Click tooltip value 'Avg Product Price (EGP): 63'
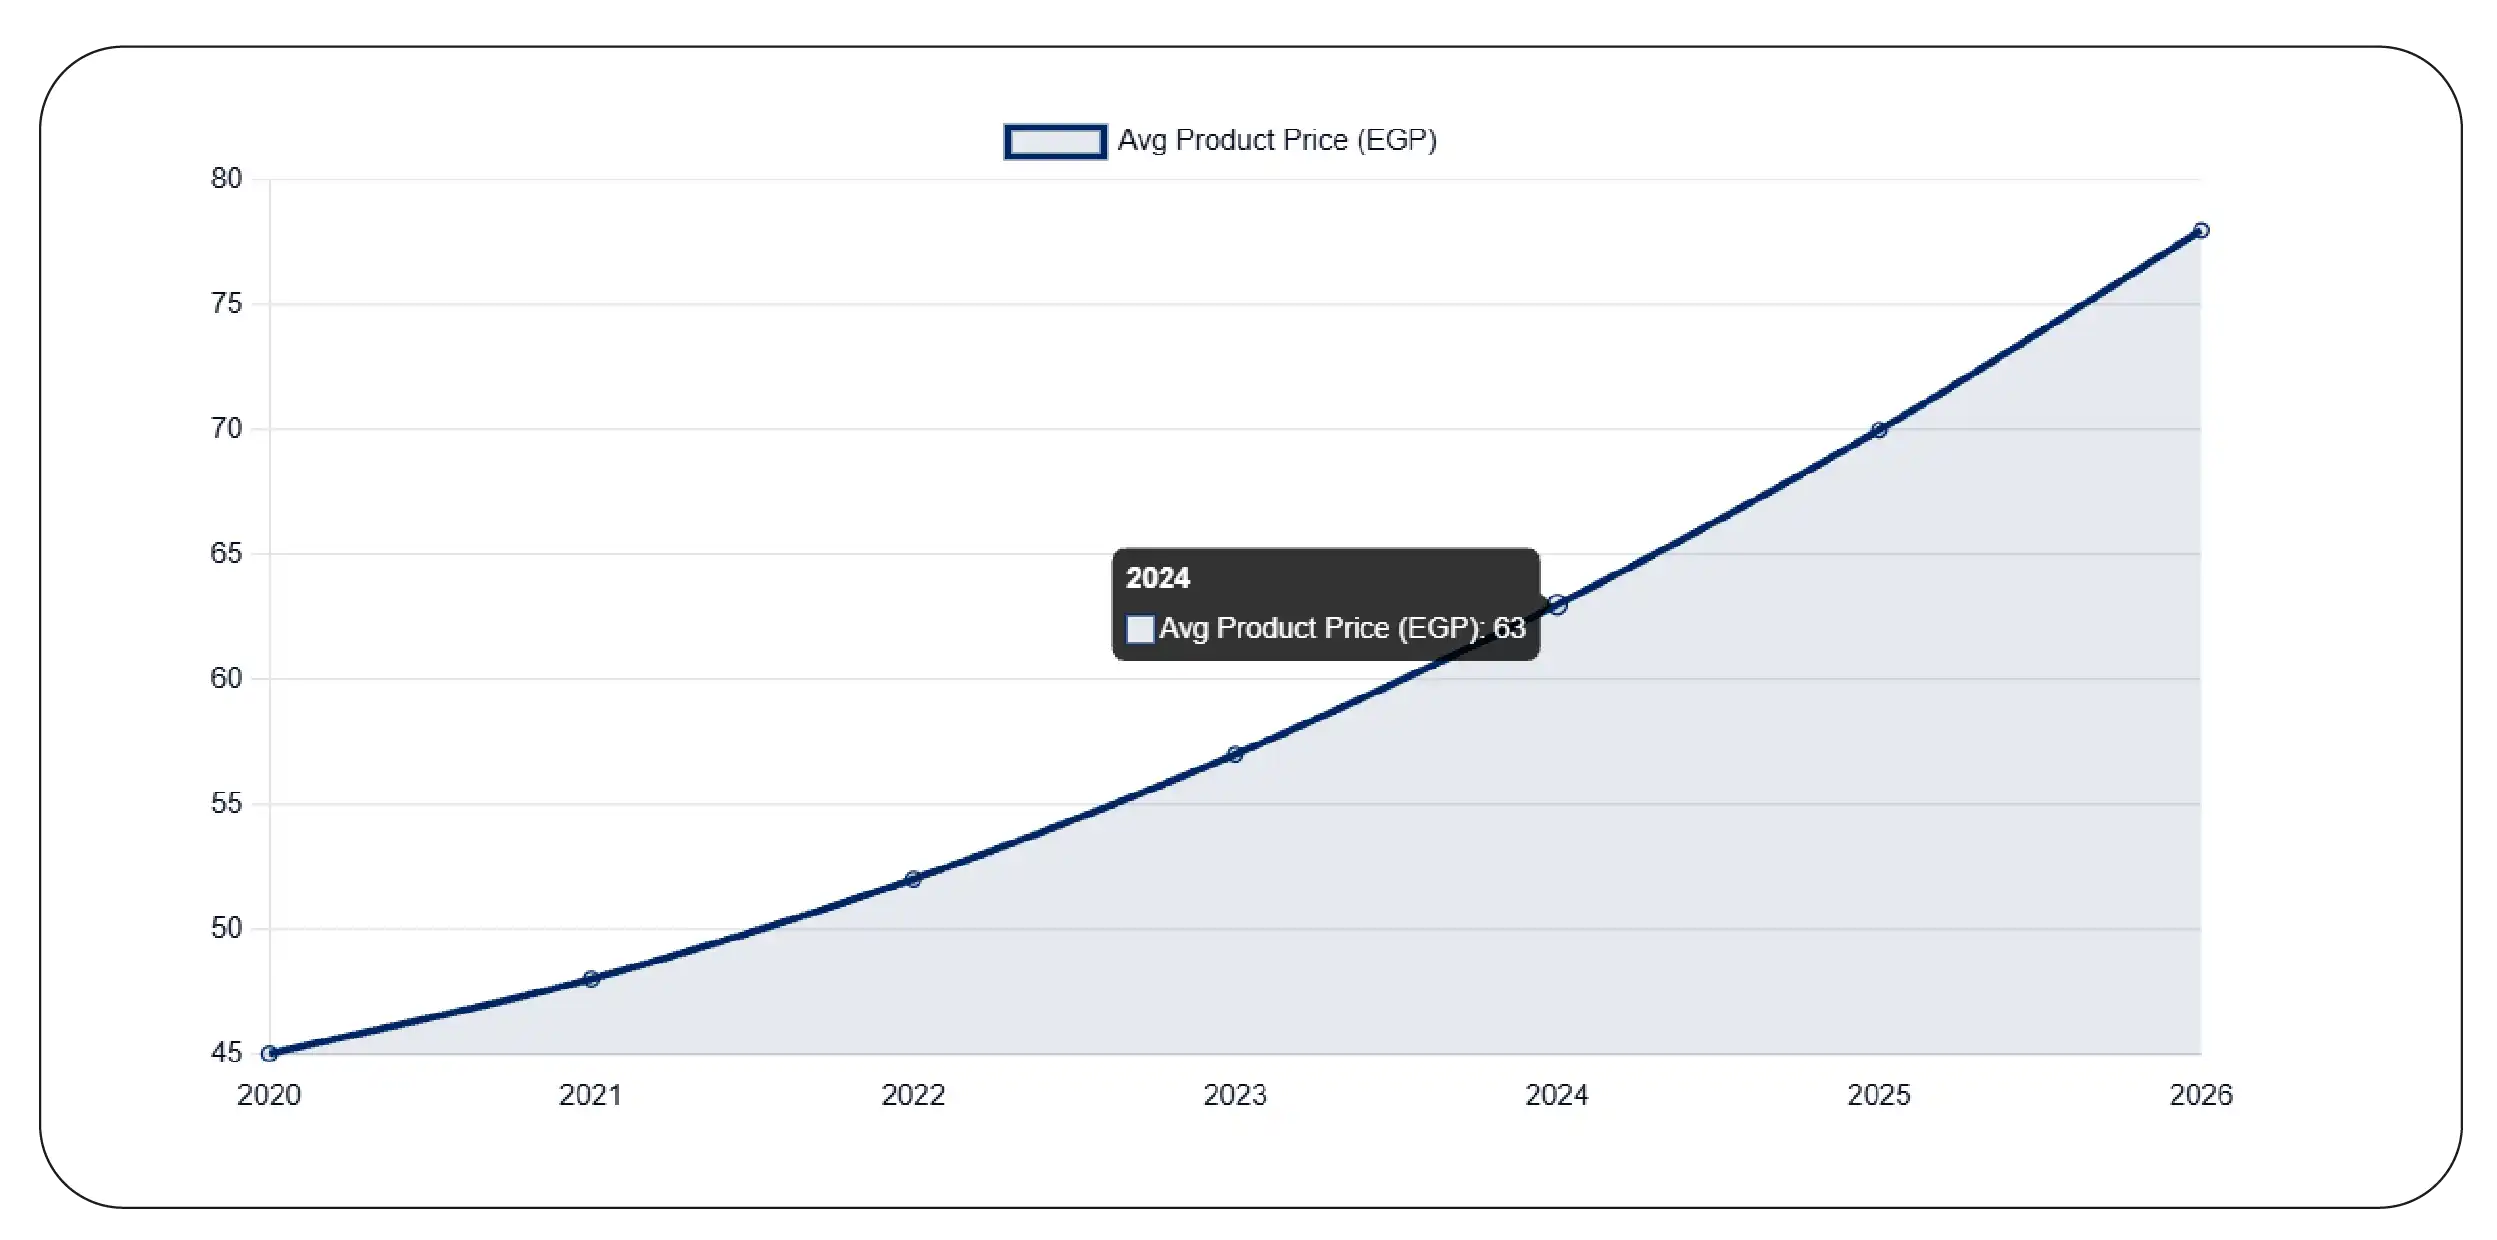 pyautogui.click(x=1342, y=628)
